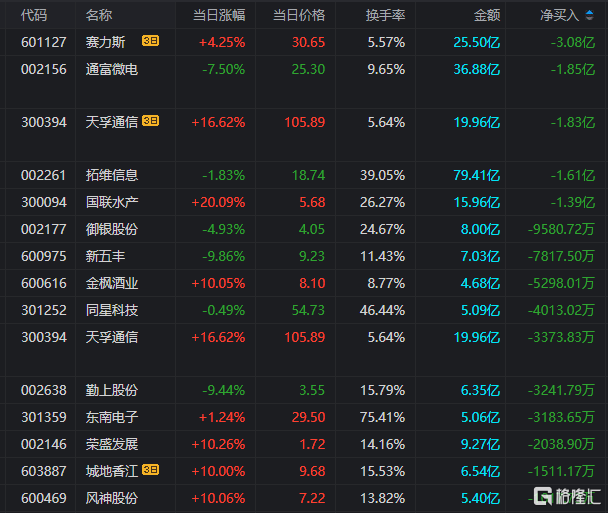Open the 风神股份 stock name
608x513 pixels.
pyautogui.click(x=112, y=498)
